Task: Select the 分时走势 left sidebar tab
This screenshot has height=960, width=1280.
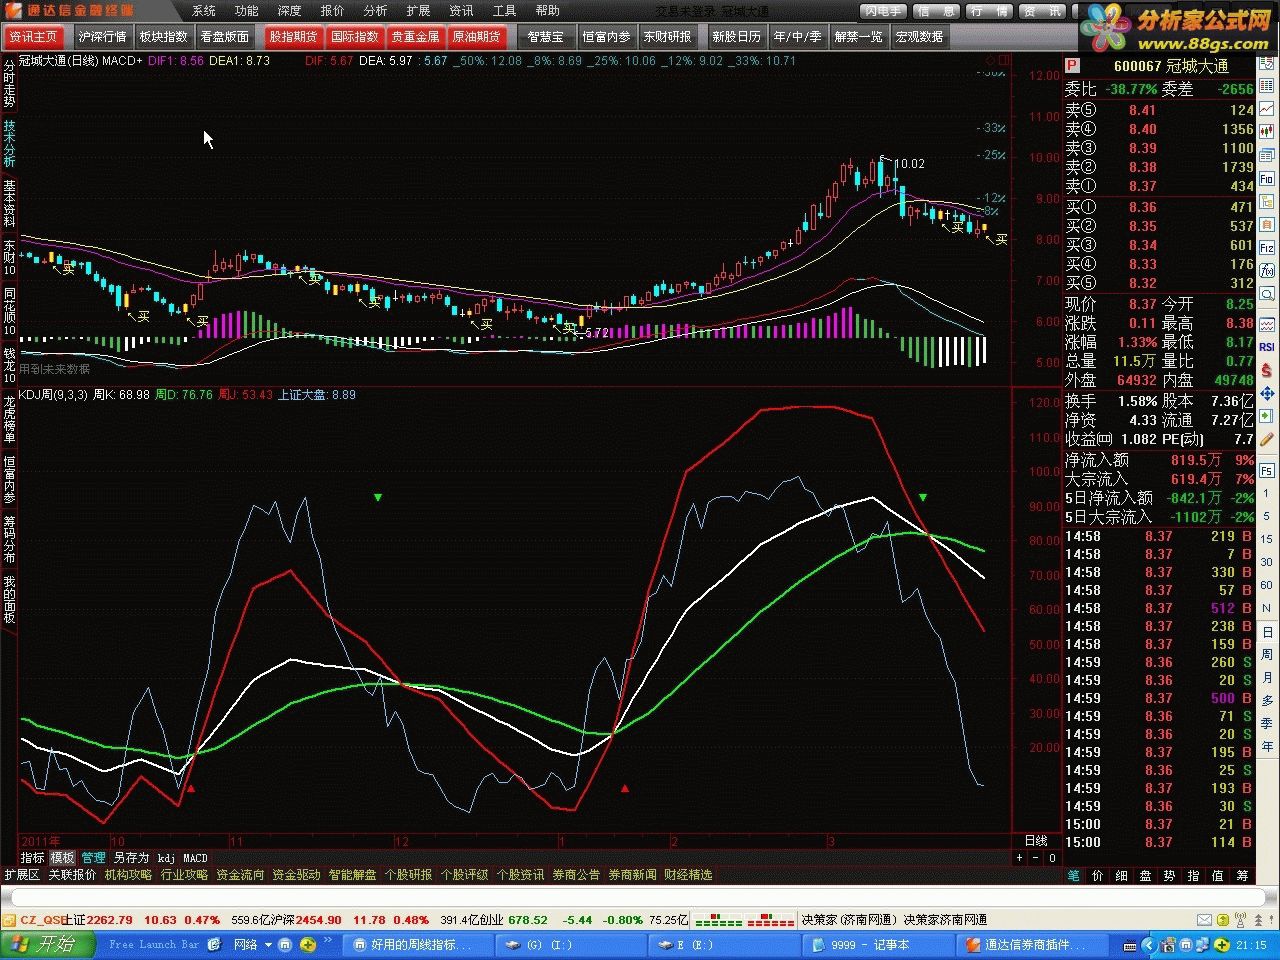Action: 9,84
